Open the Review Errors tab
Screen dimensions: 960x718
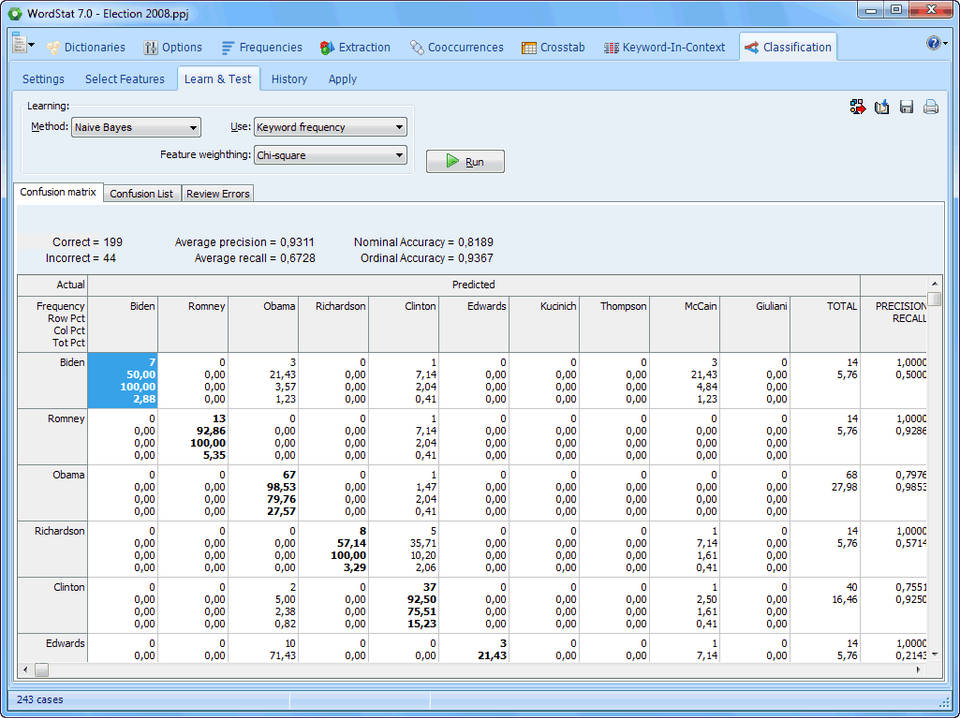[x=218, y=194]
